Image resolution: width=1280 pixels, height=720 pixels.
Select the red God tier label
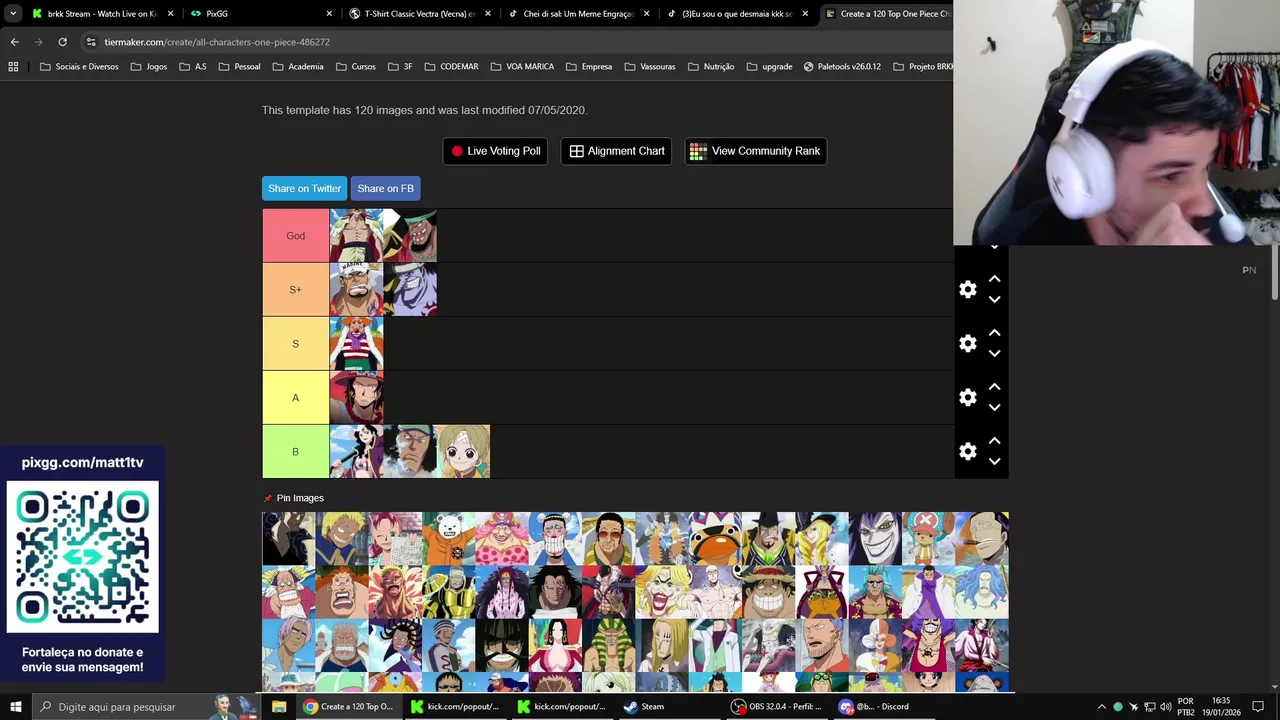point(295,236)
